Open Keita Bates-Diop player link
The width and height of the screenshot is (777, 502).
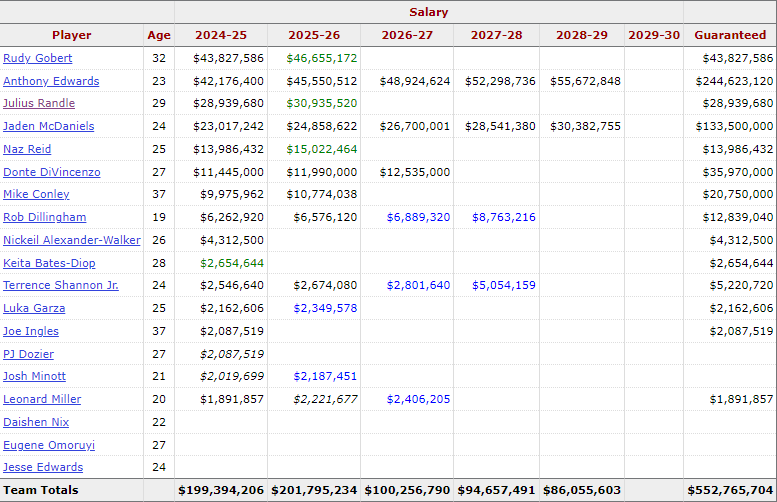pyautogui.click(x=49, y=263)
